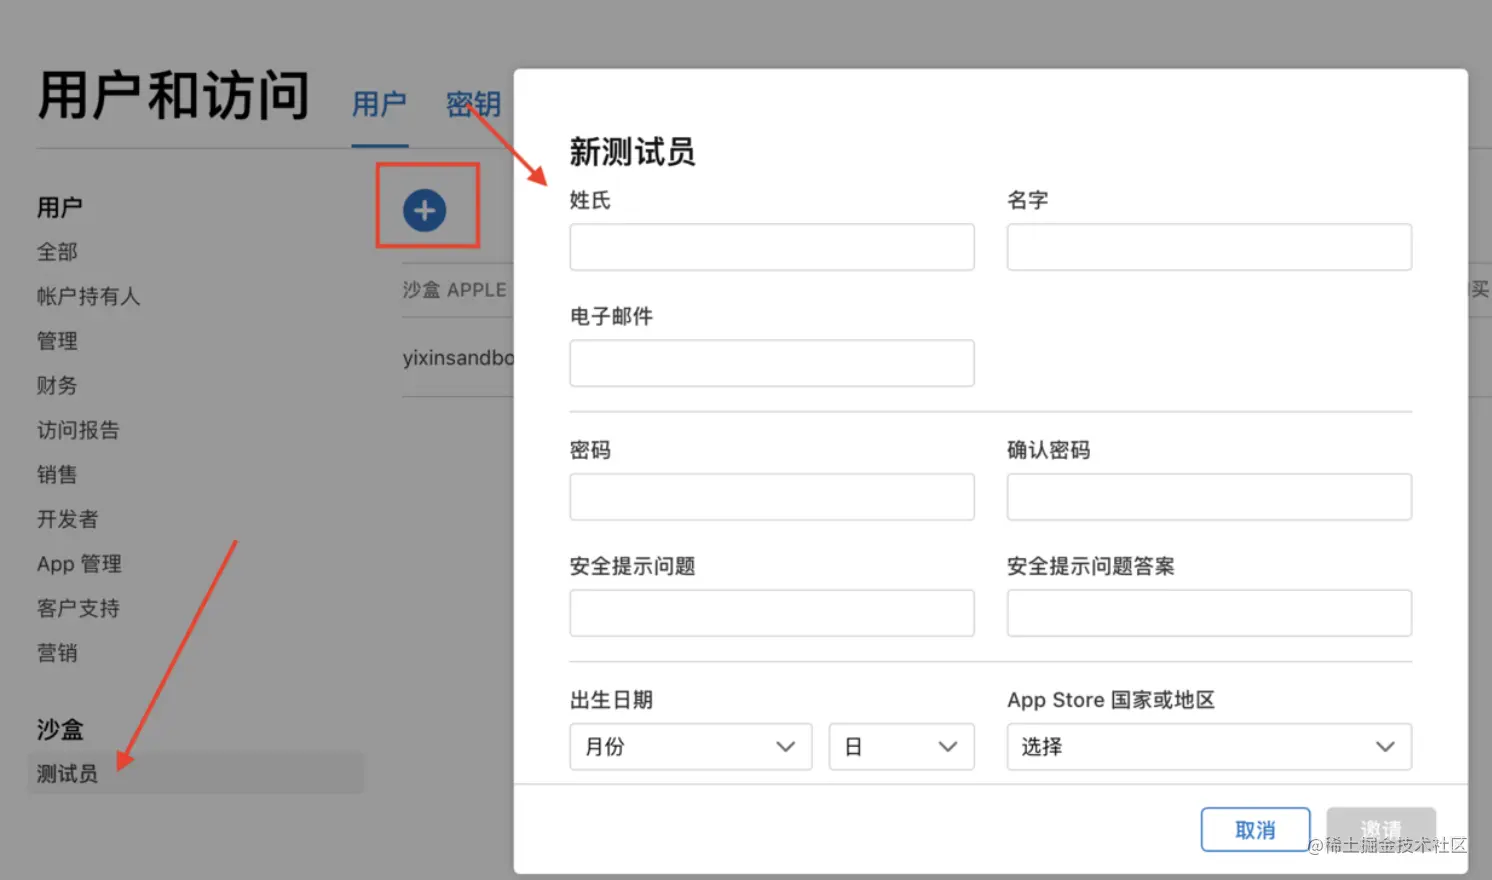Screen dimensions: 1492x880
Task: Select 开发者 in the sidebar
Action: pyautogui.click(x=68, y=519)
